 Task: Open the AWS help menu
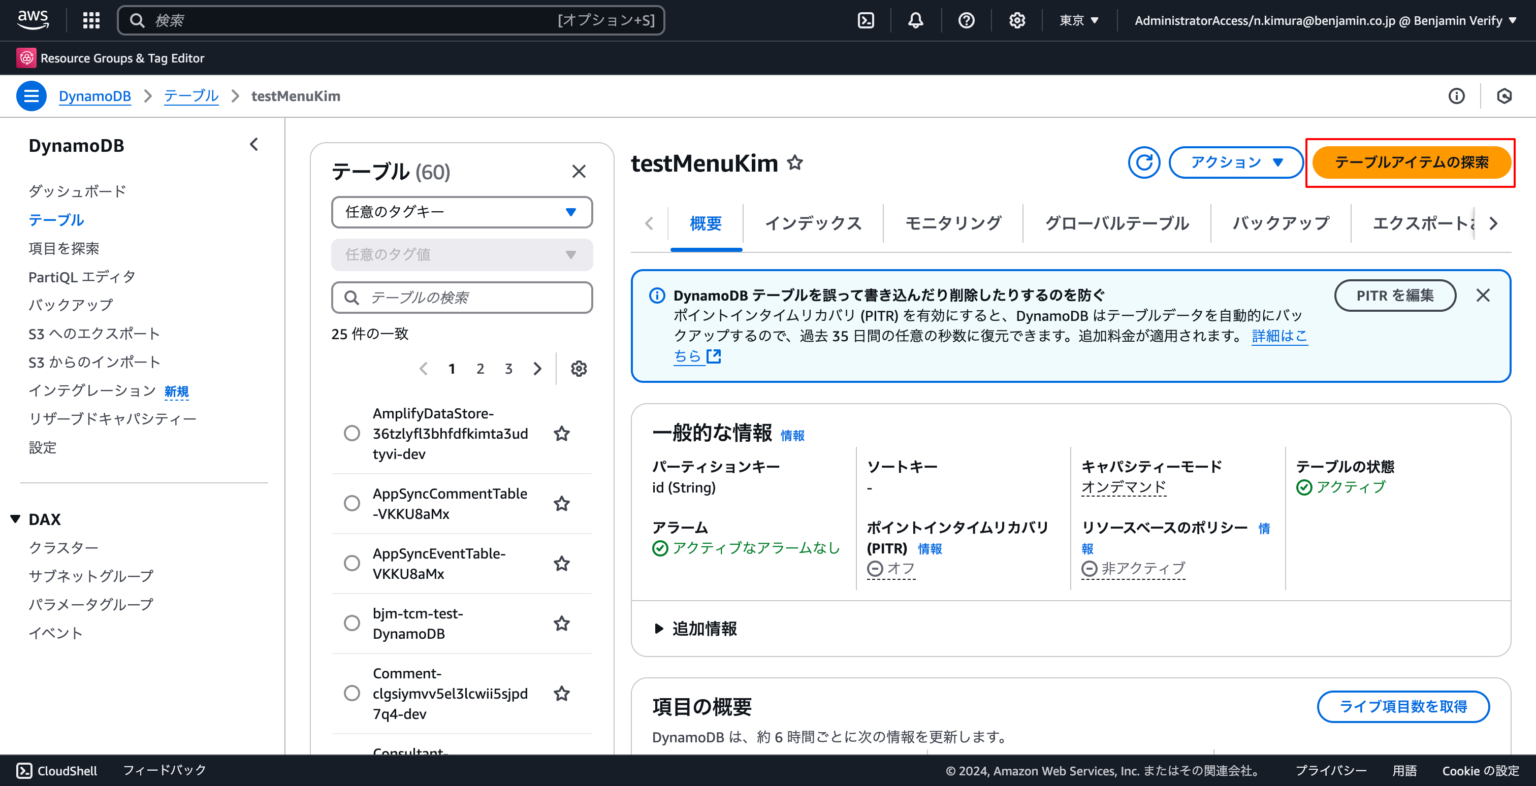tap(966, 19)
